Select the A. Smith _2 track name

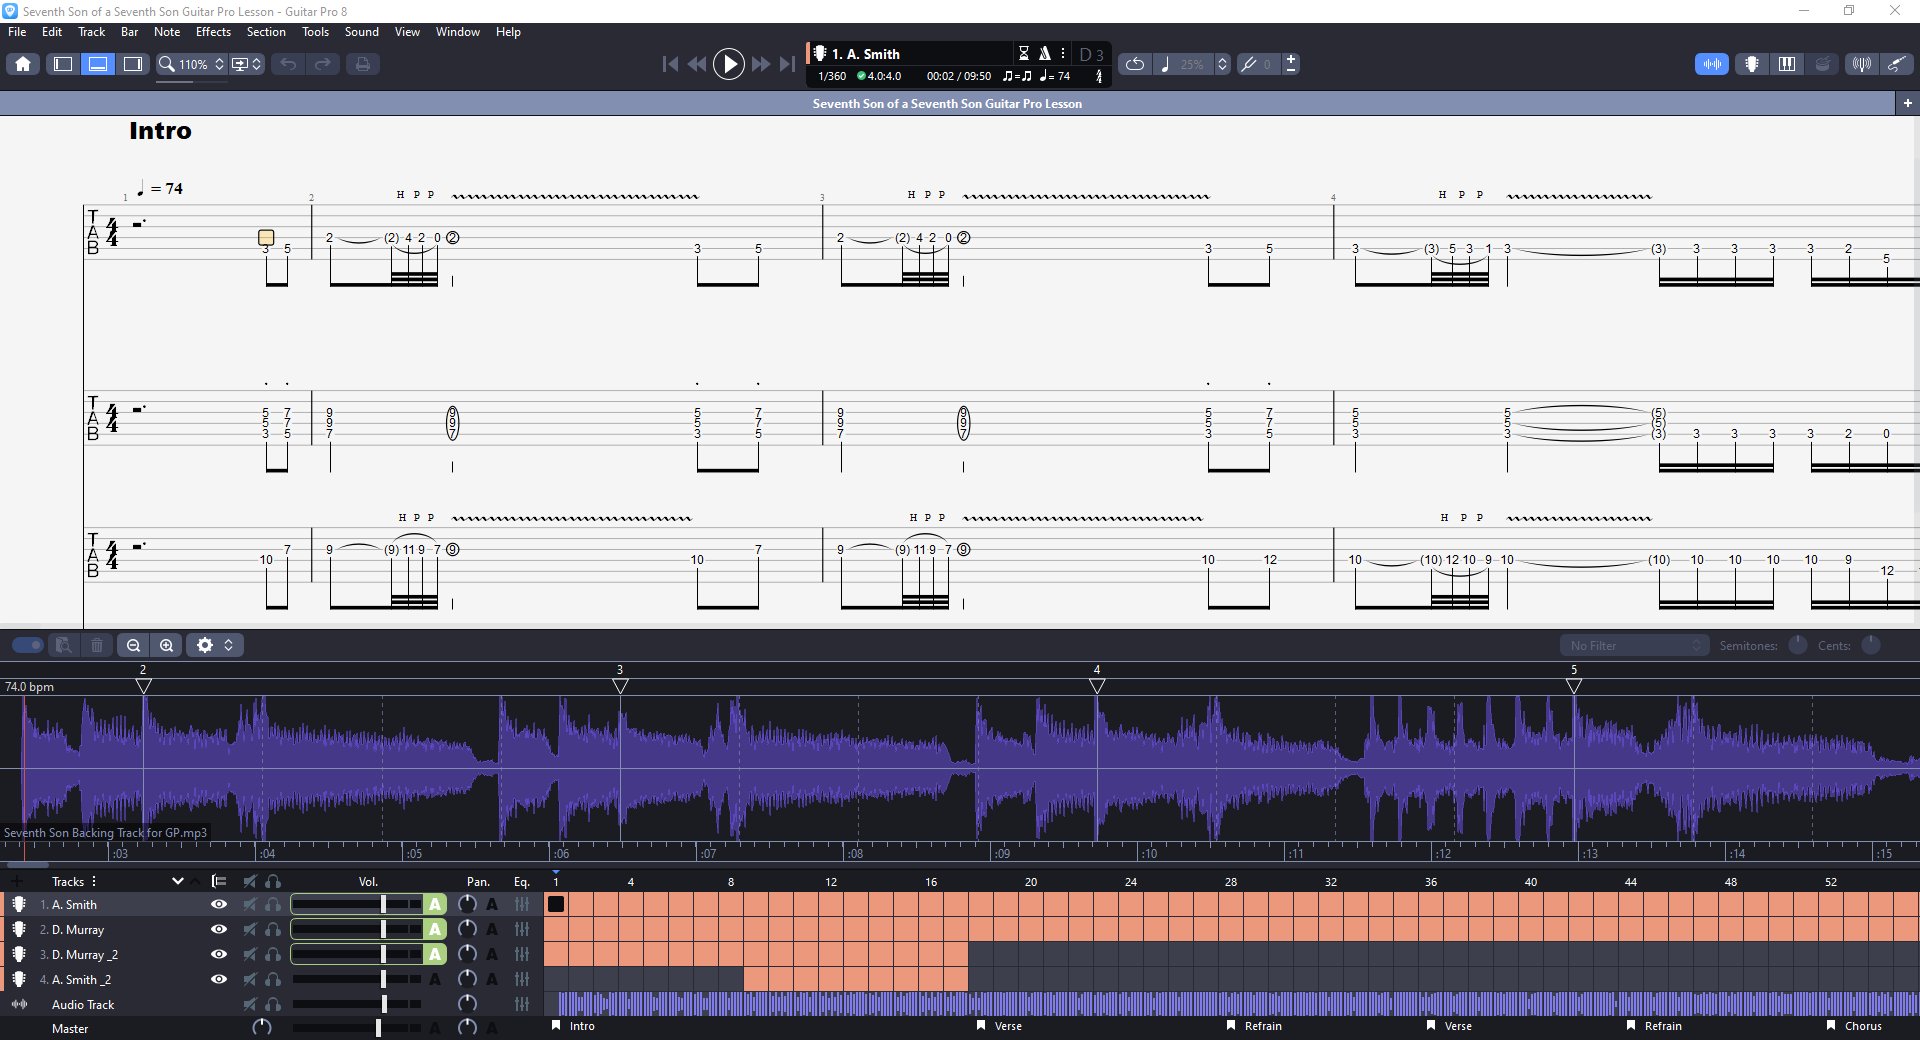click(x=81, y=979)
